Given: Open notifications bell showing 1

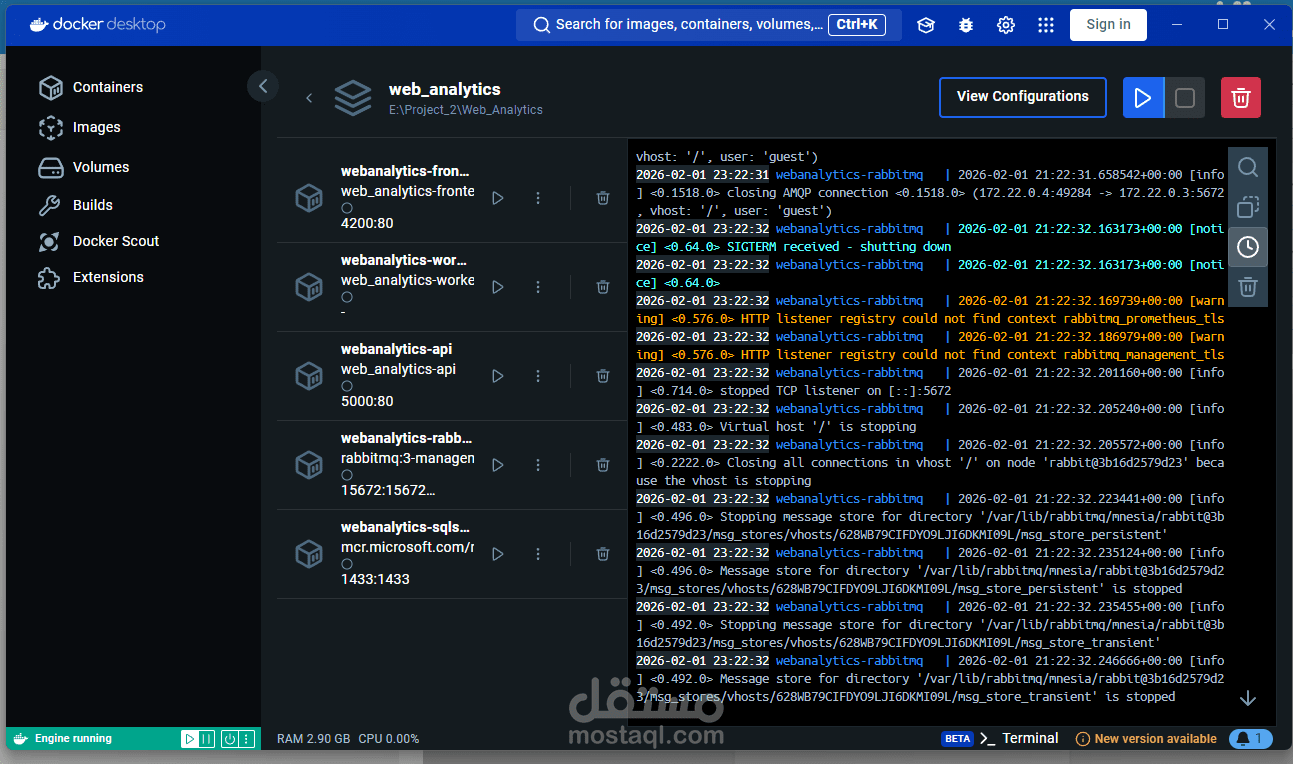Looking at the screenshot, I should [x=1250, y=739].
